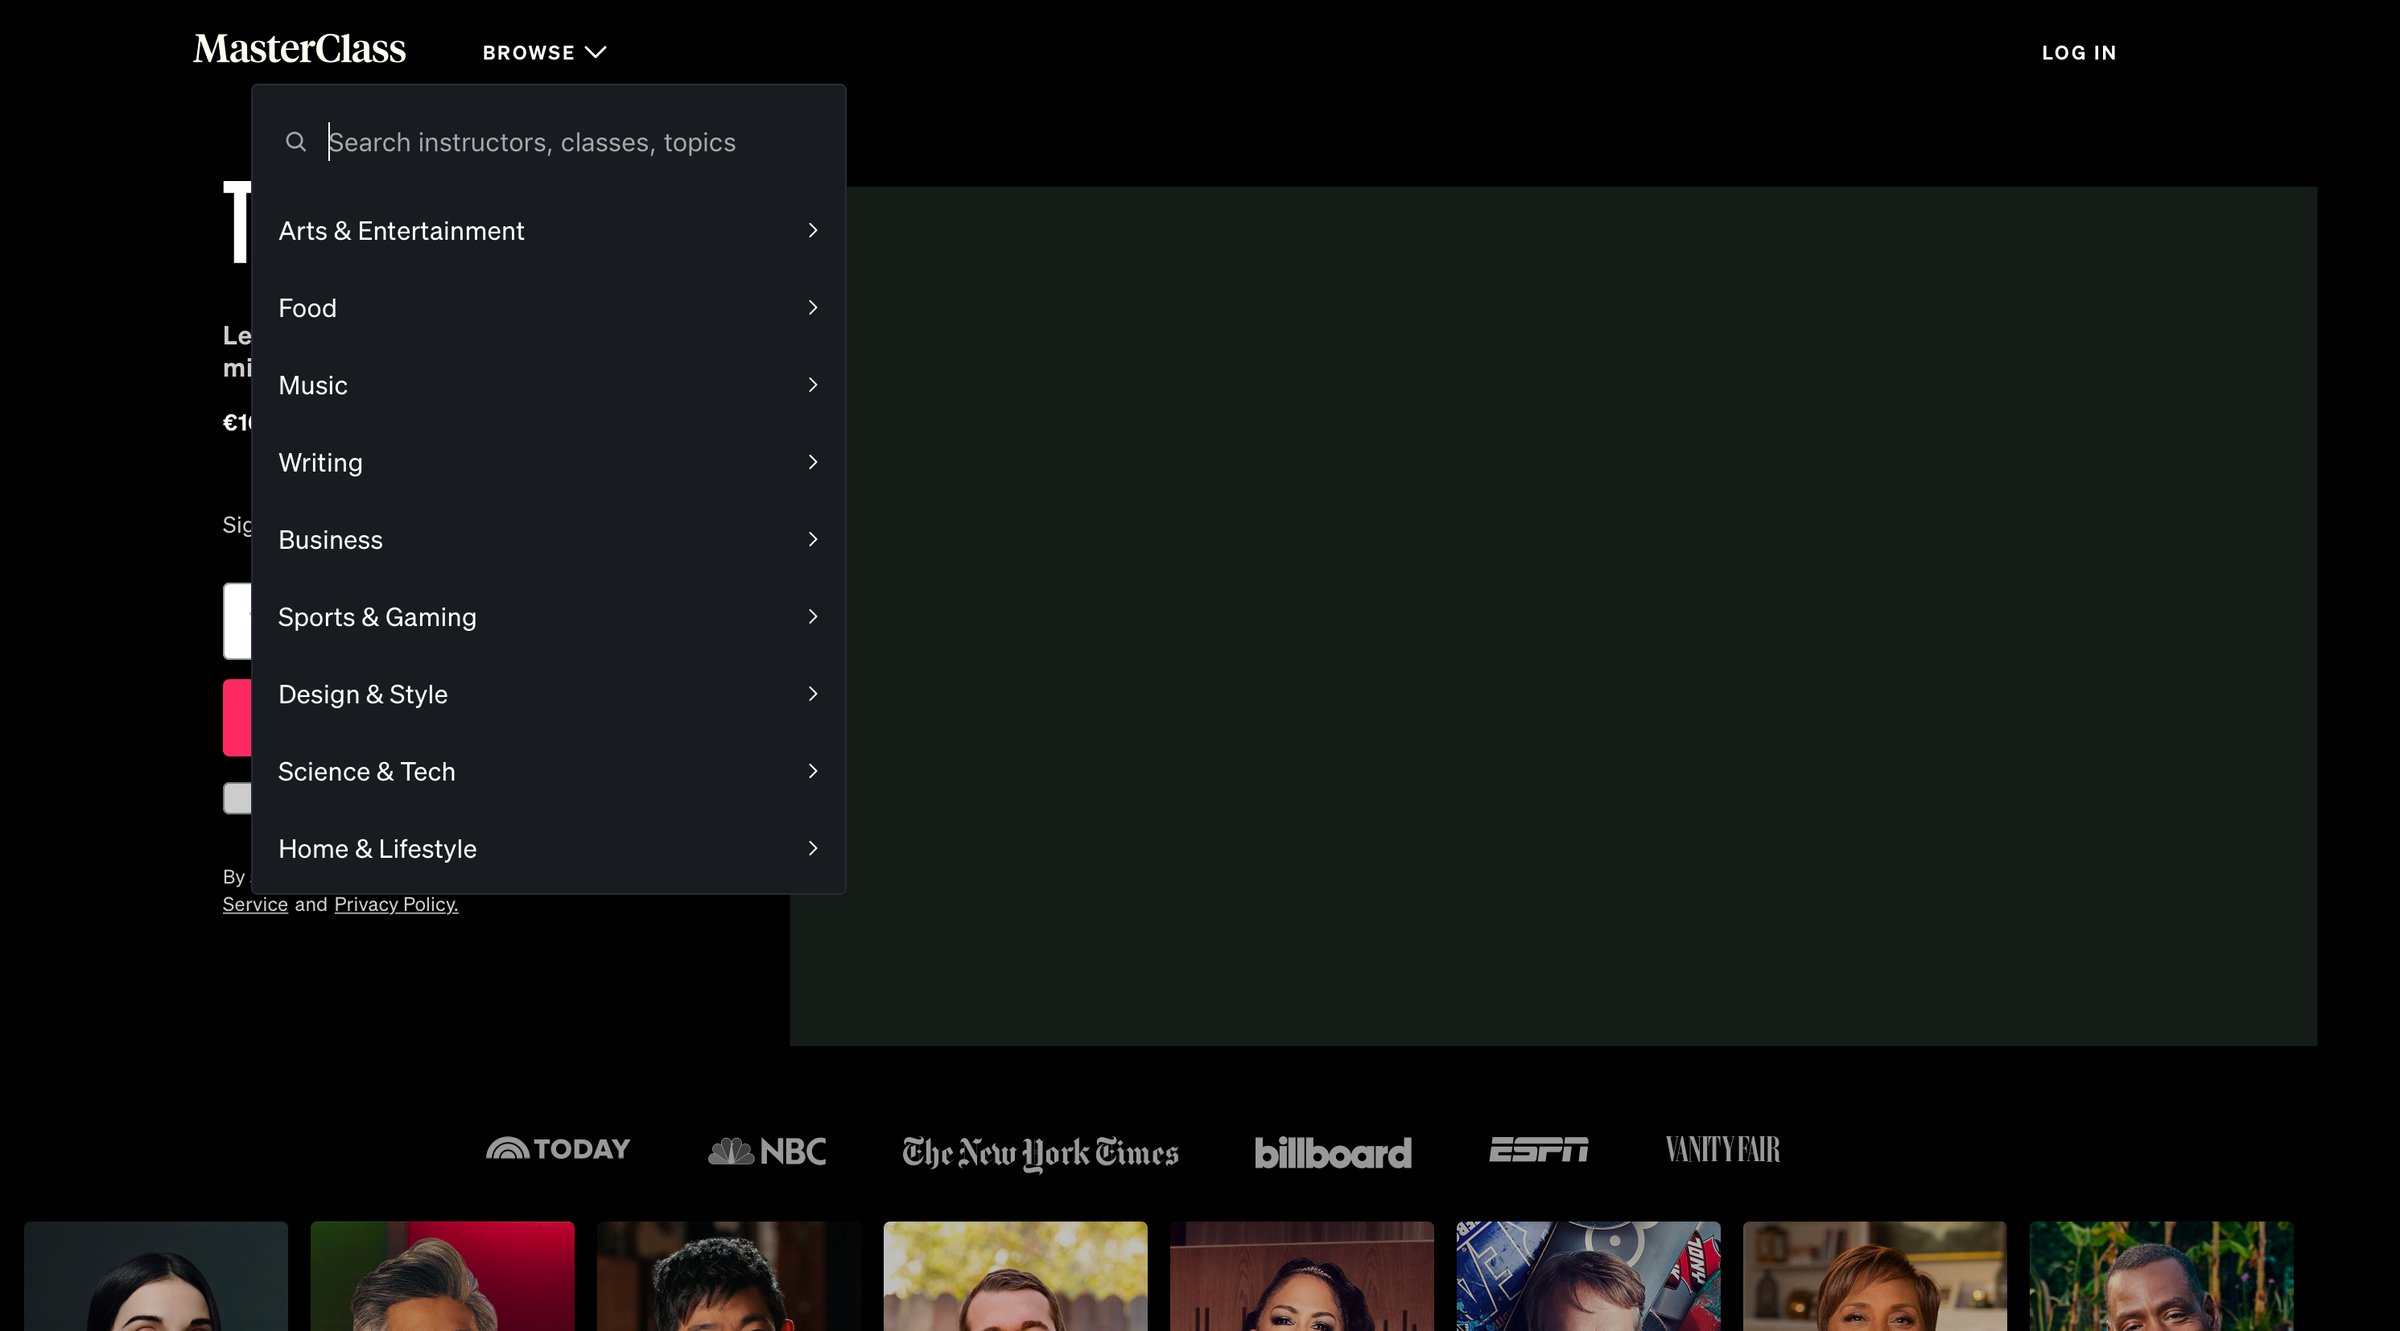Expand the Science & Tech chevron arrow
Image resolution: width=2400 pixels, height=1331 pixels.
[813, 771]
